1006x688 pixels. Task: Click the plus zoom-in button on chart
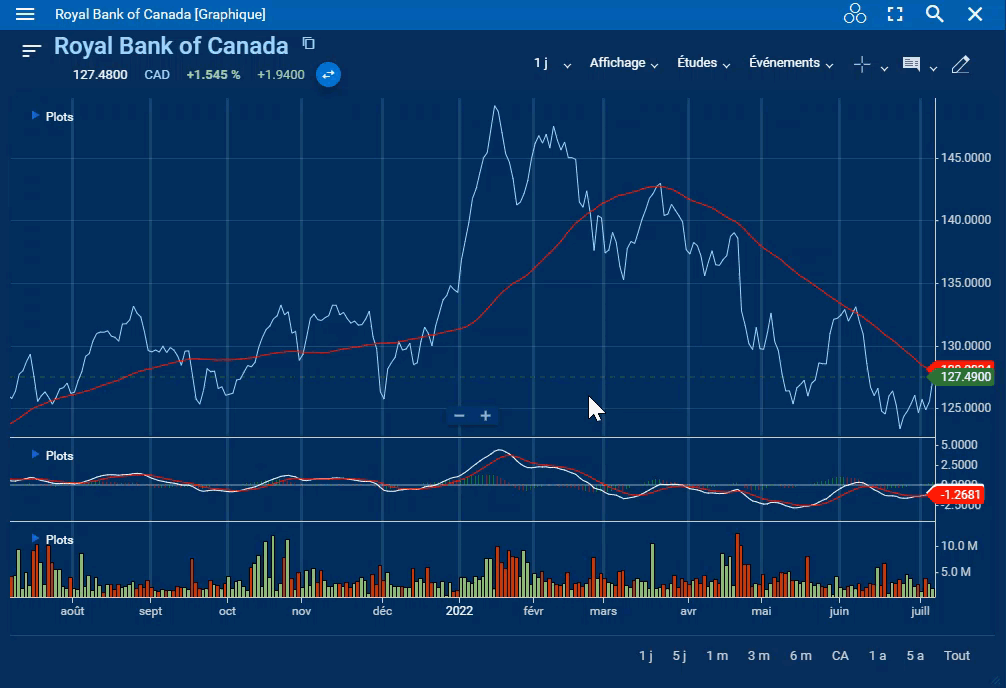(486, 415)
